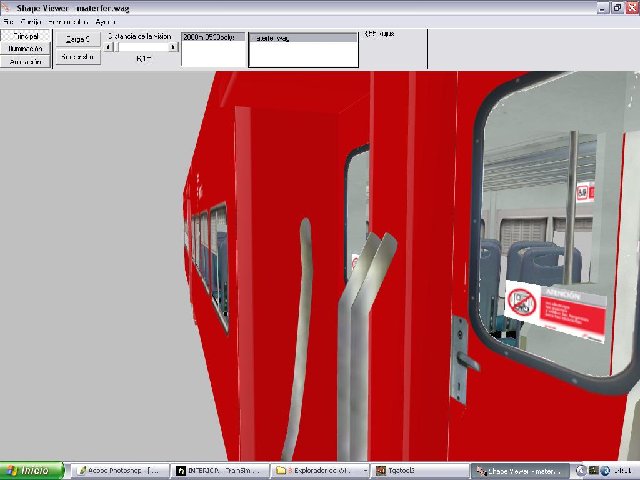Restore down the Shape Viewer window

pos(616,7)
